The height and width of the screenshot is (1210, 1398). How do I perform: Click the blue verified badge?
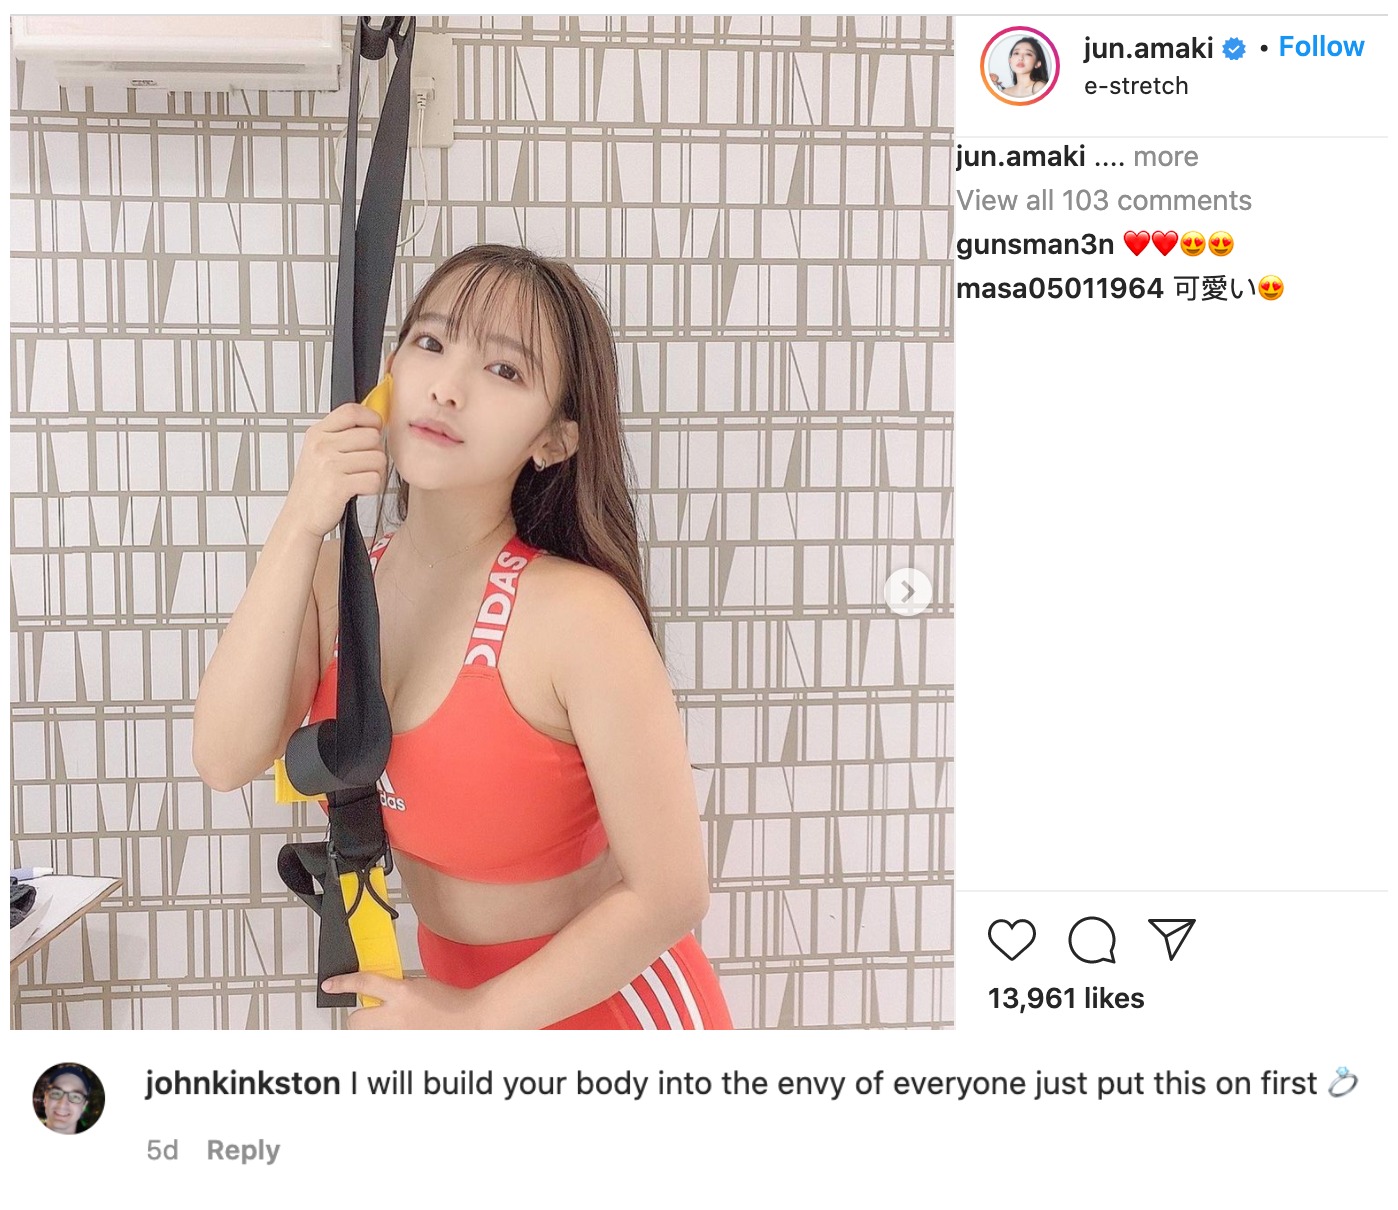coord(1235,48)
